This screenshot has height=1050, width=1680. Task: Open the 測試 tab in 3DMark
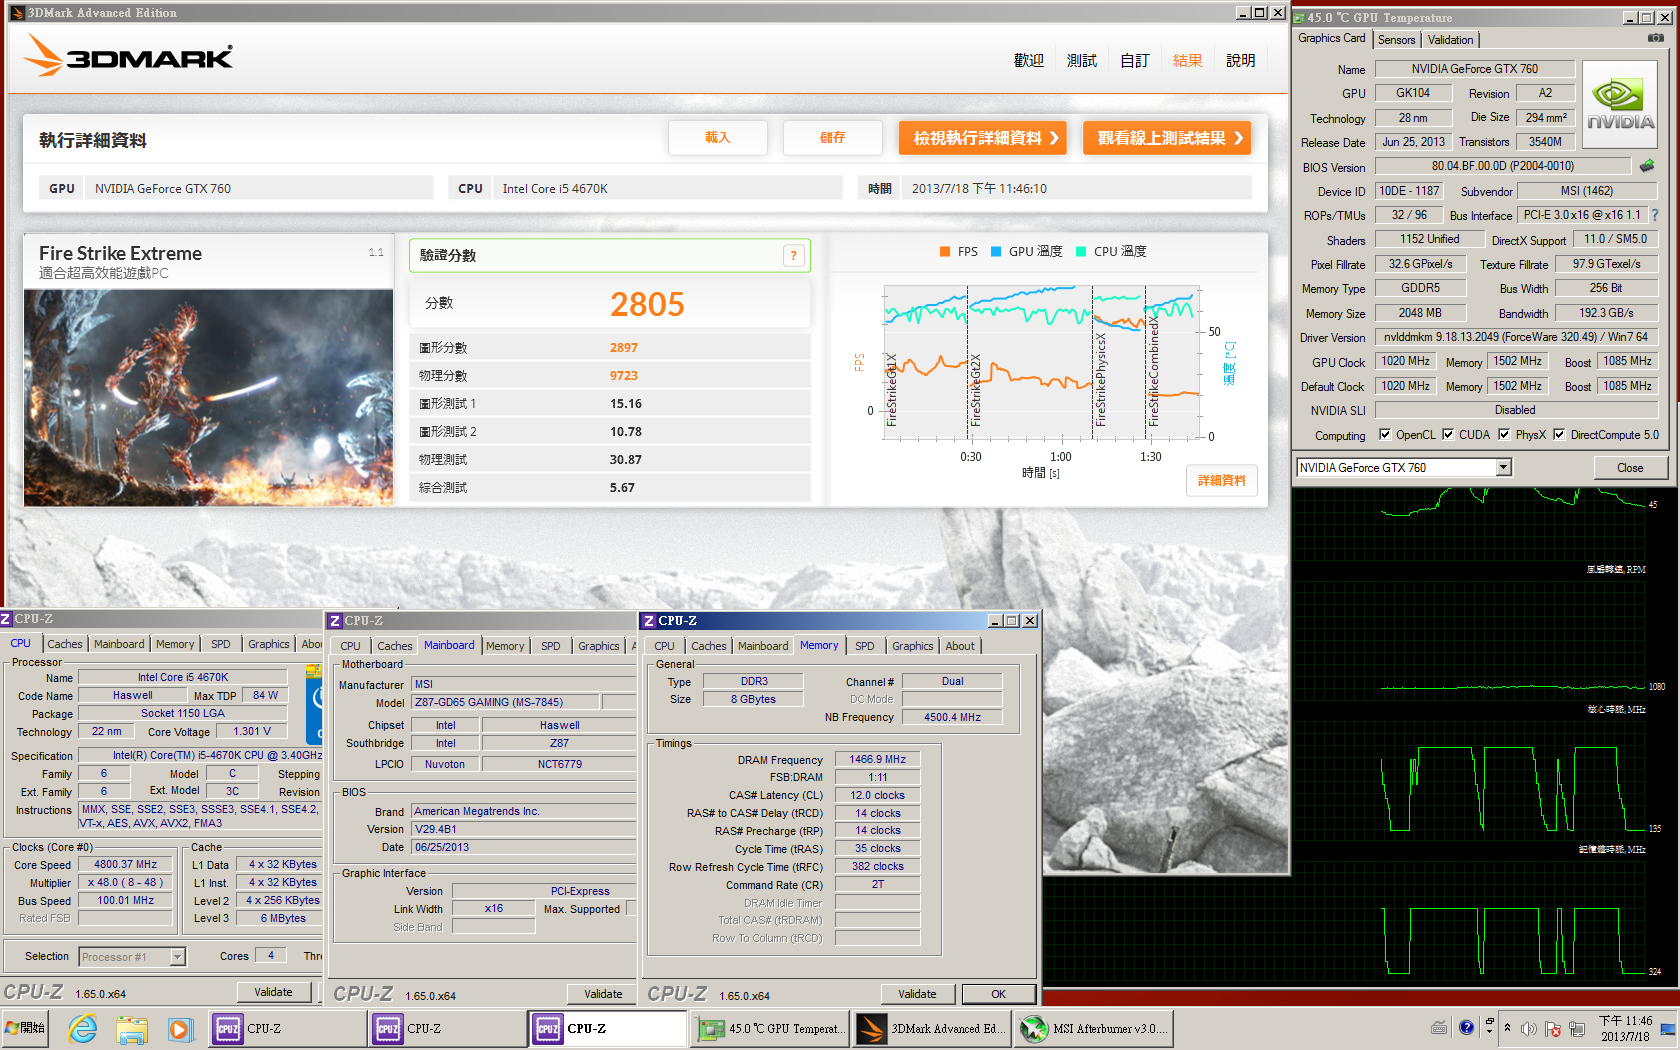1082,61
